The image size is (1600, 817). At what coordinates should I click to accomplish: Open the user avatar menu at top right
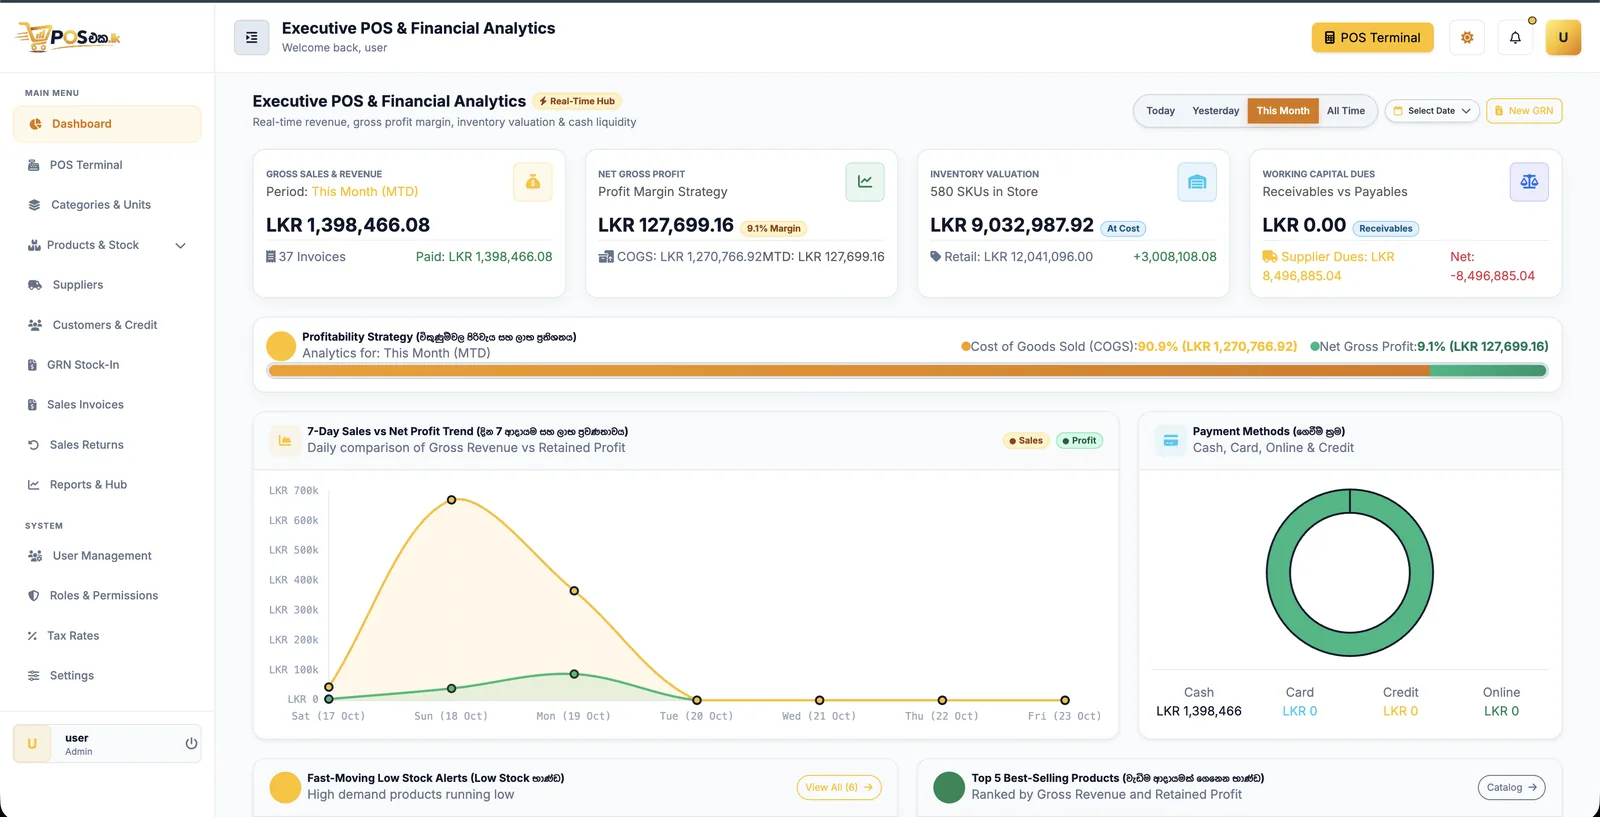[x=1563, y=37]
